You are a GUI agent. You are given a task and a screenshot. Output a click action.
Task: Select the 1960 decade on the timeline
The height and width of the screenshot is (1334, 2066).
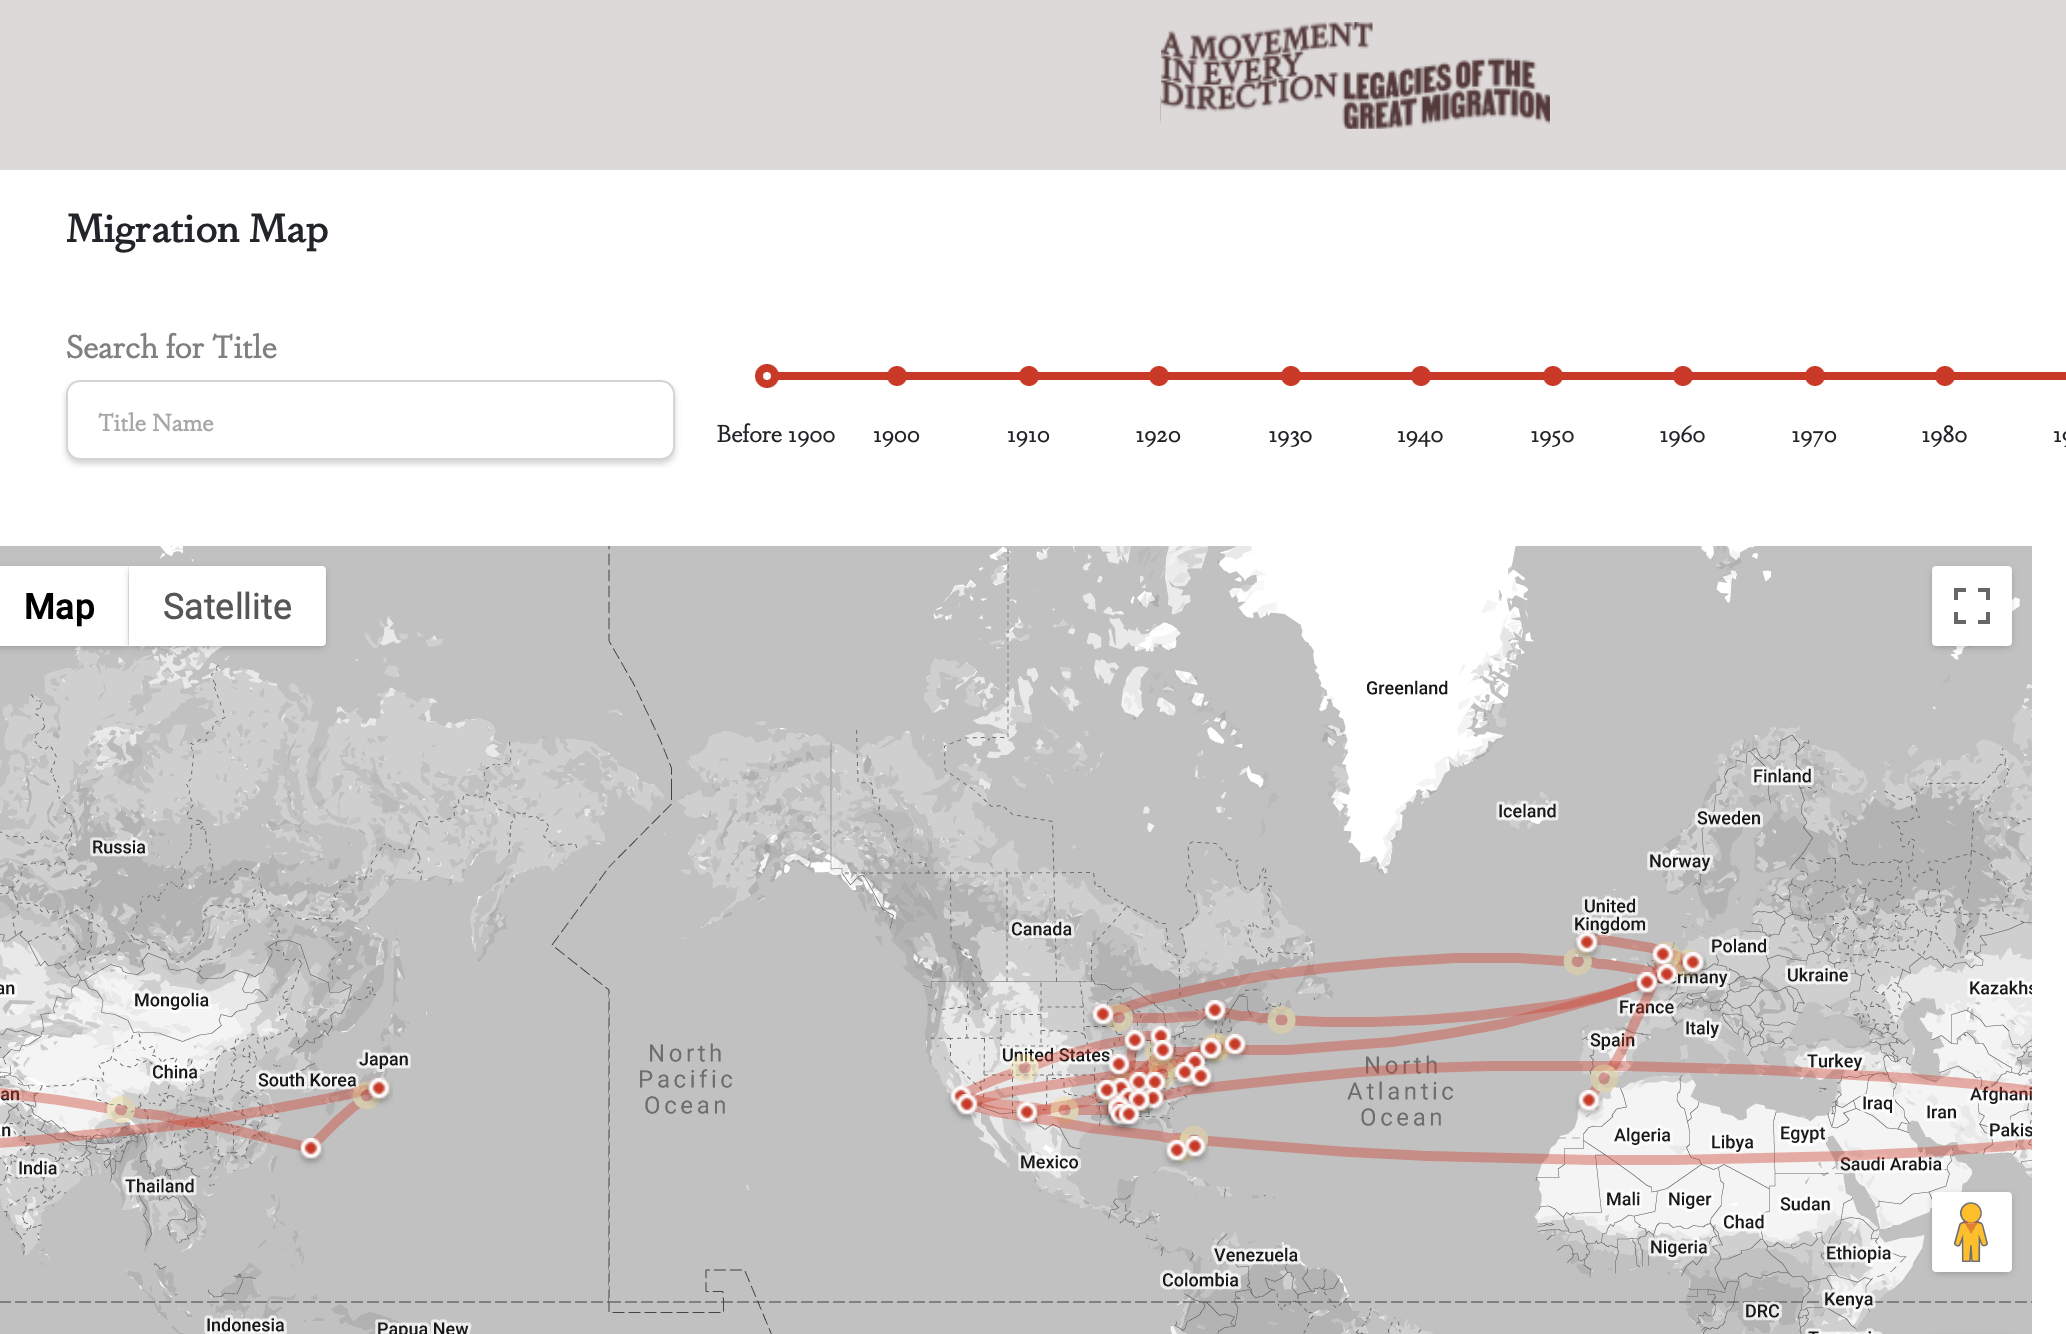point(1683,376)
